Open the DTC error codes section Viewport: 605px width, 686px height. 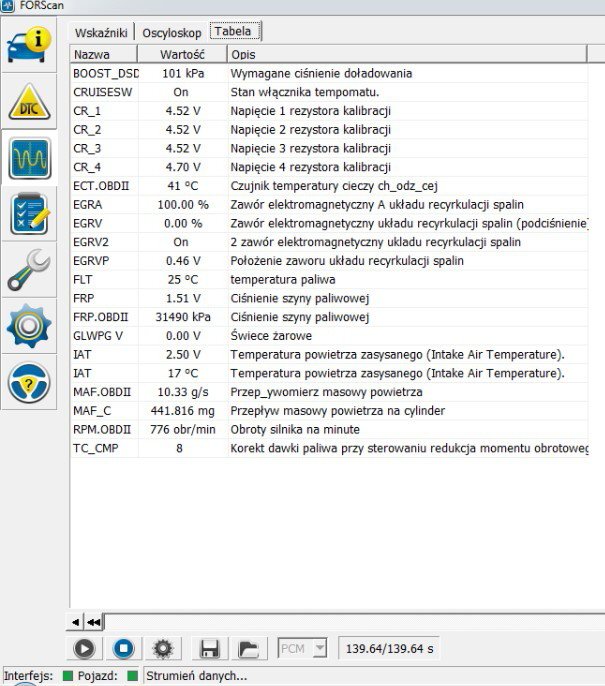click(30, 102)
